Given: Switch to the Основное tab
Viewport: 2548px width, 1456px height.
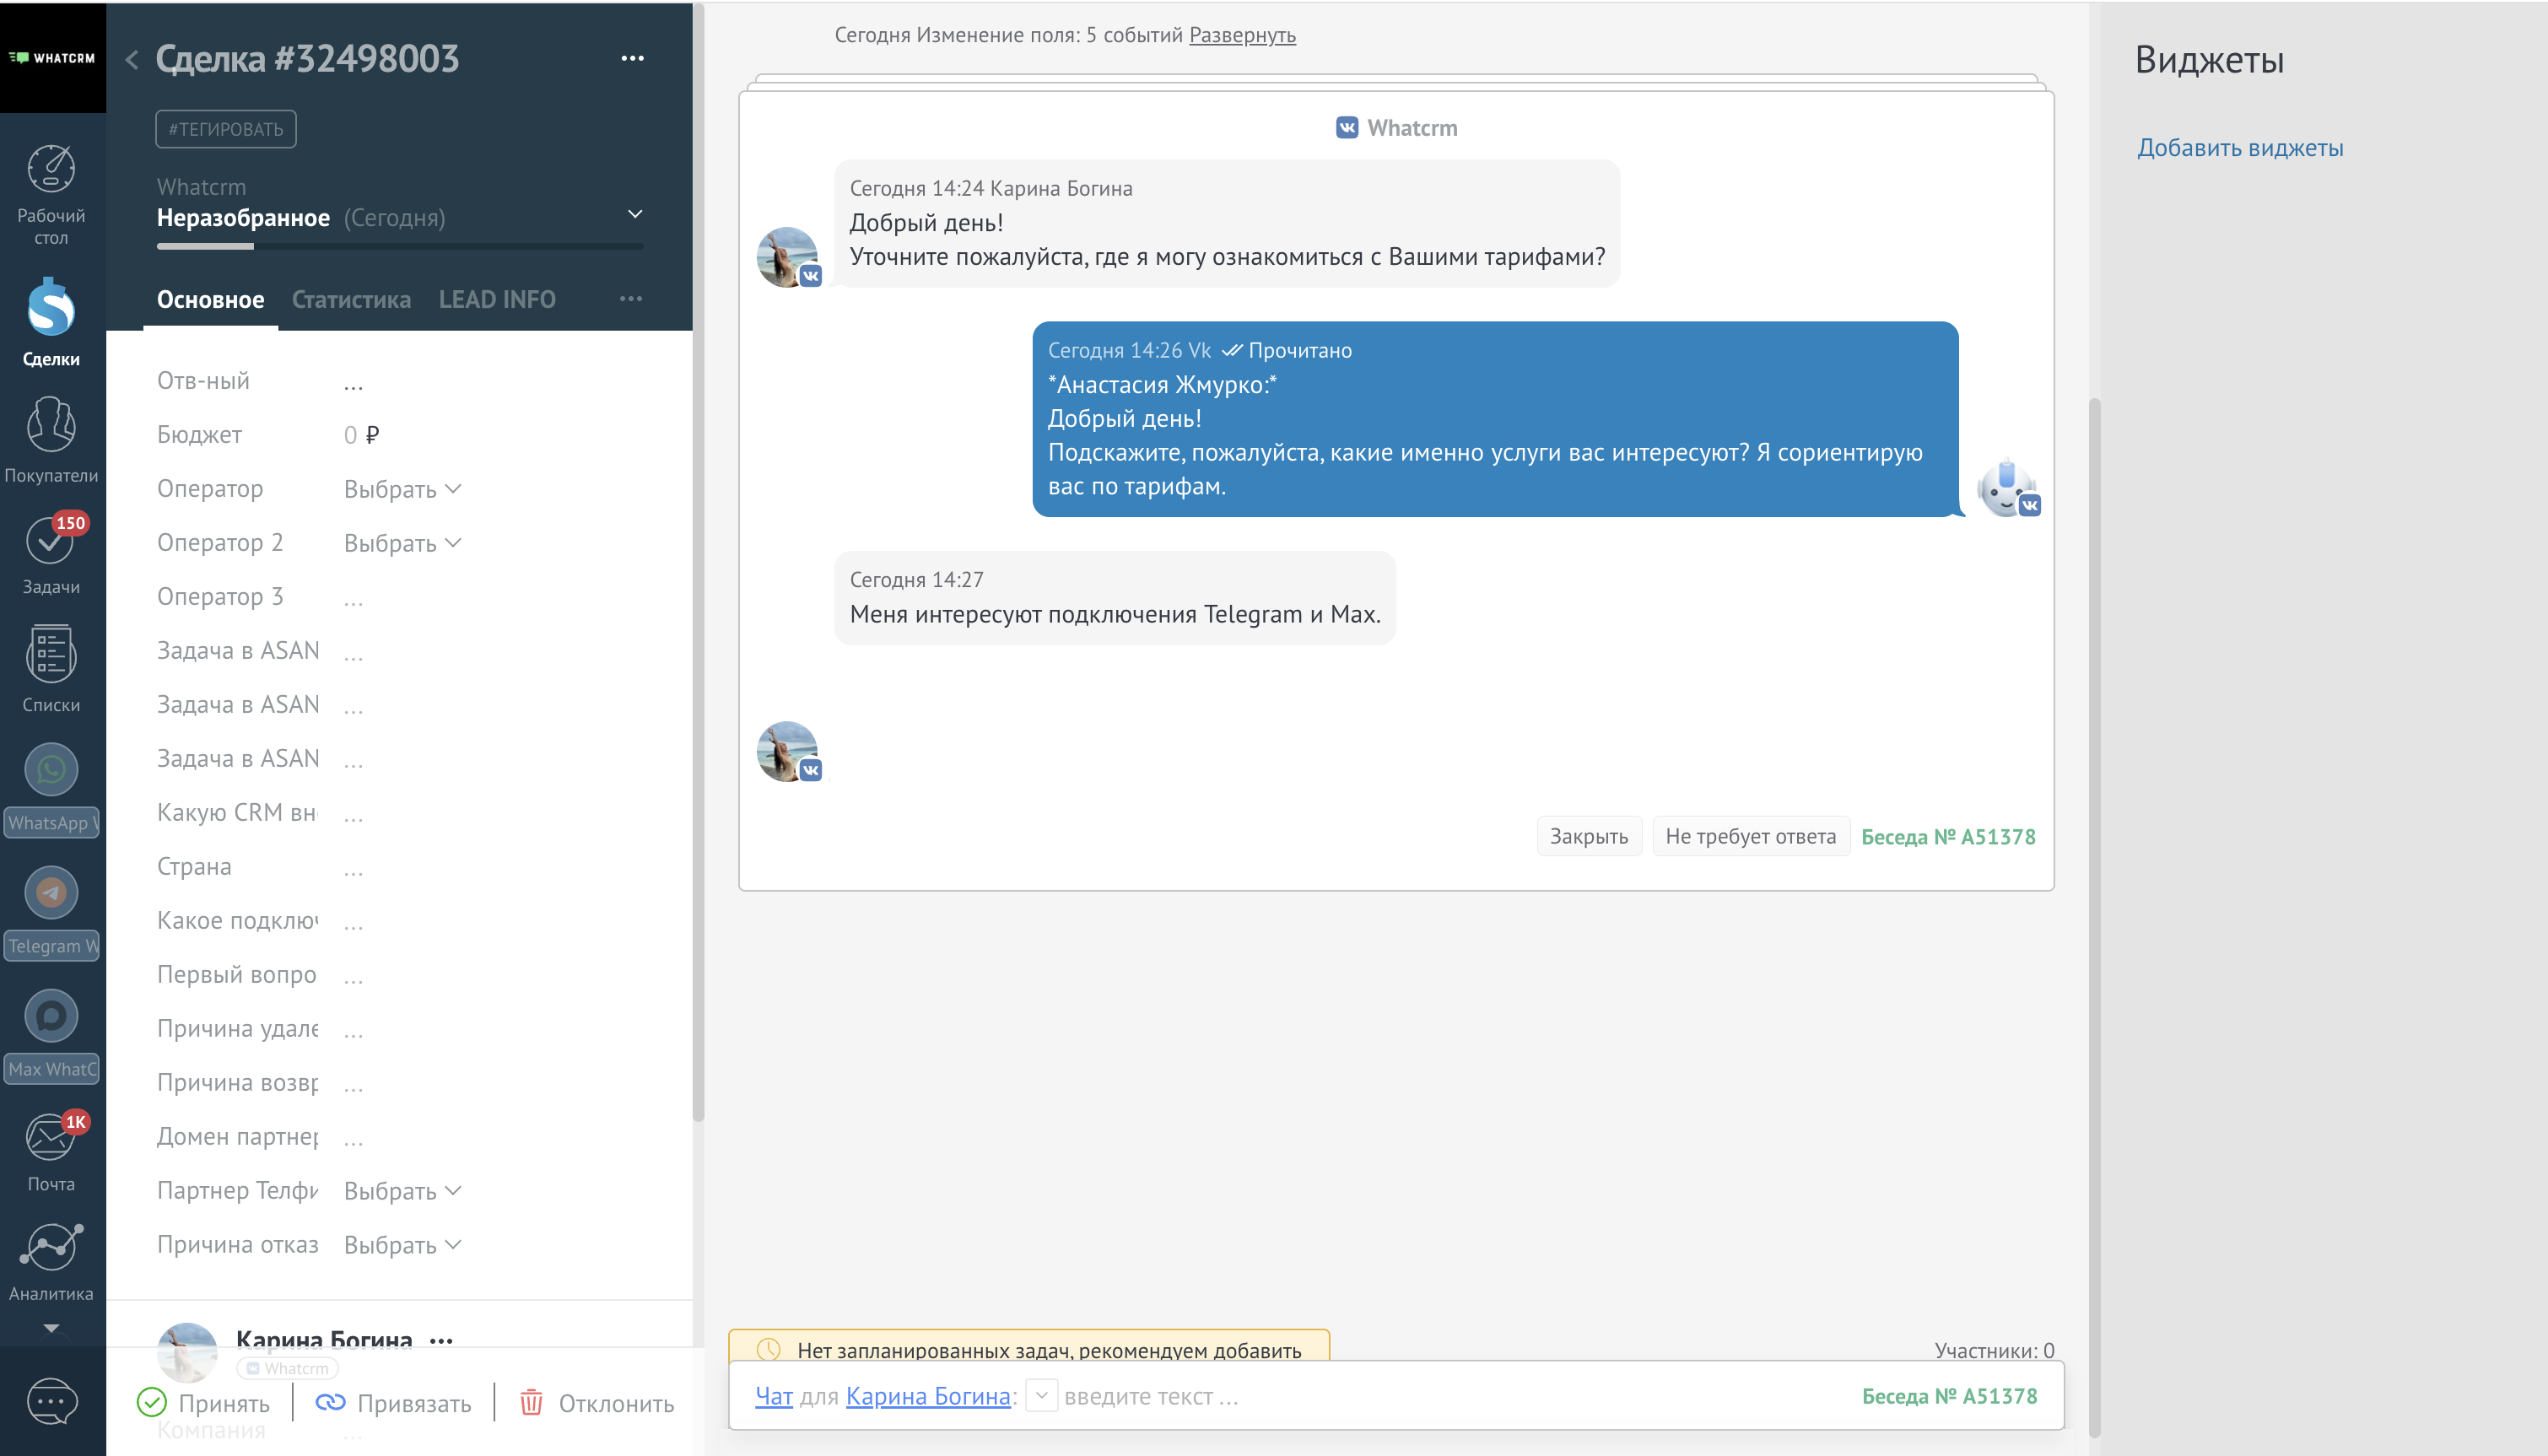Looking at the screenshot, I should pos(210,299).
